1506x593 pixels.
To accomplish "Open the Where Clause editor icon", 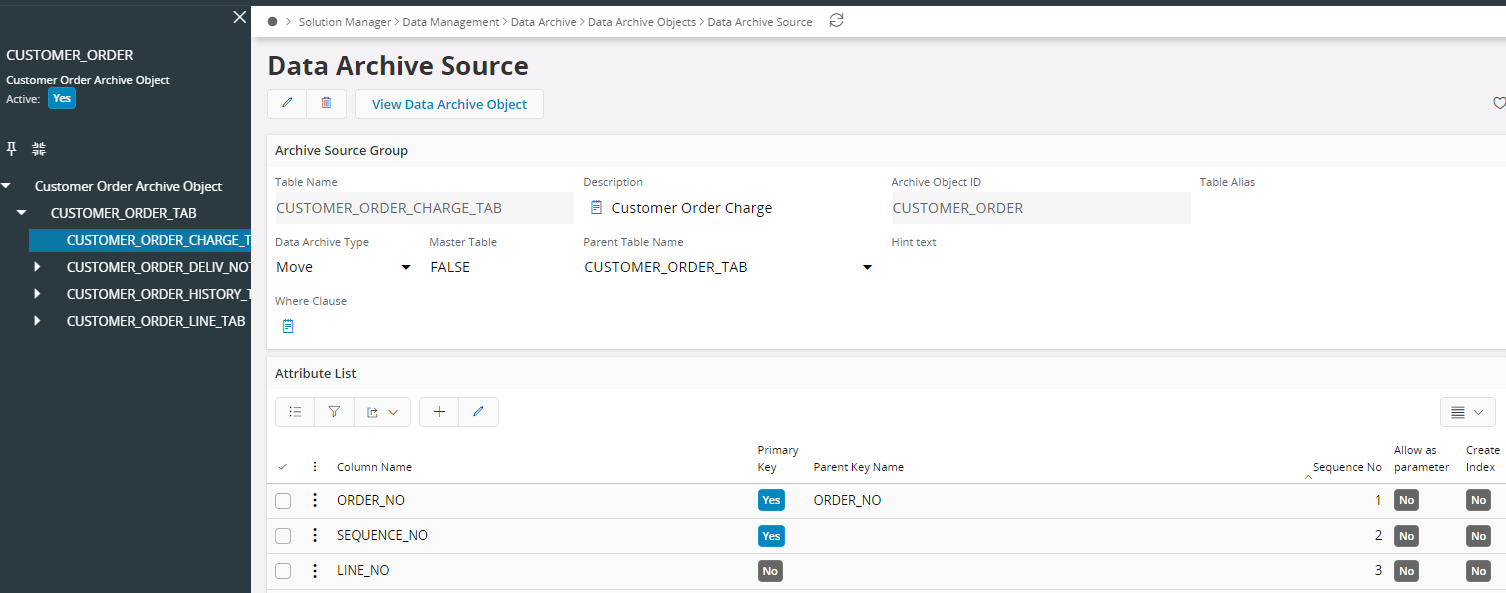I will 288,326.
